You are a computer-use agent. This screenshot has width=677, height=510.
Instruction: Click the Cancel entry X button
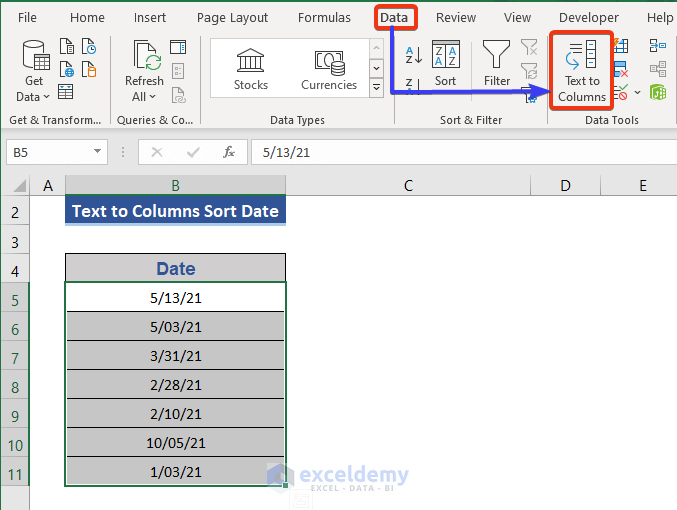[157, 152]
